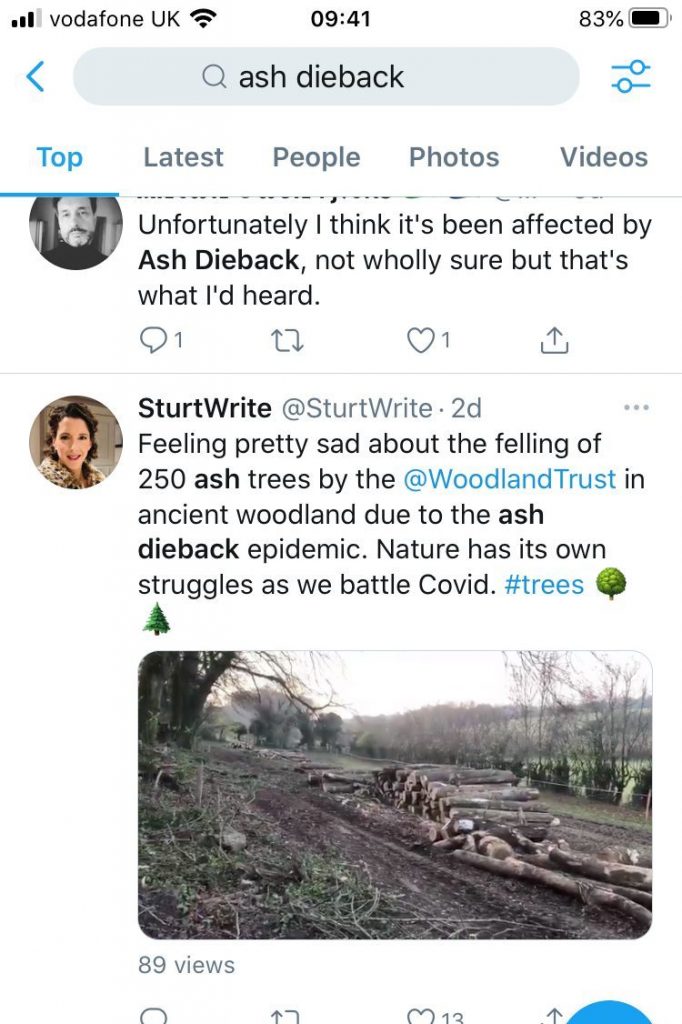Open the Photos search results tab
The image size is (682, 1024).
454,157
